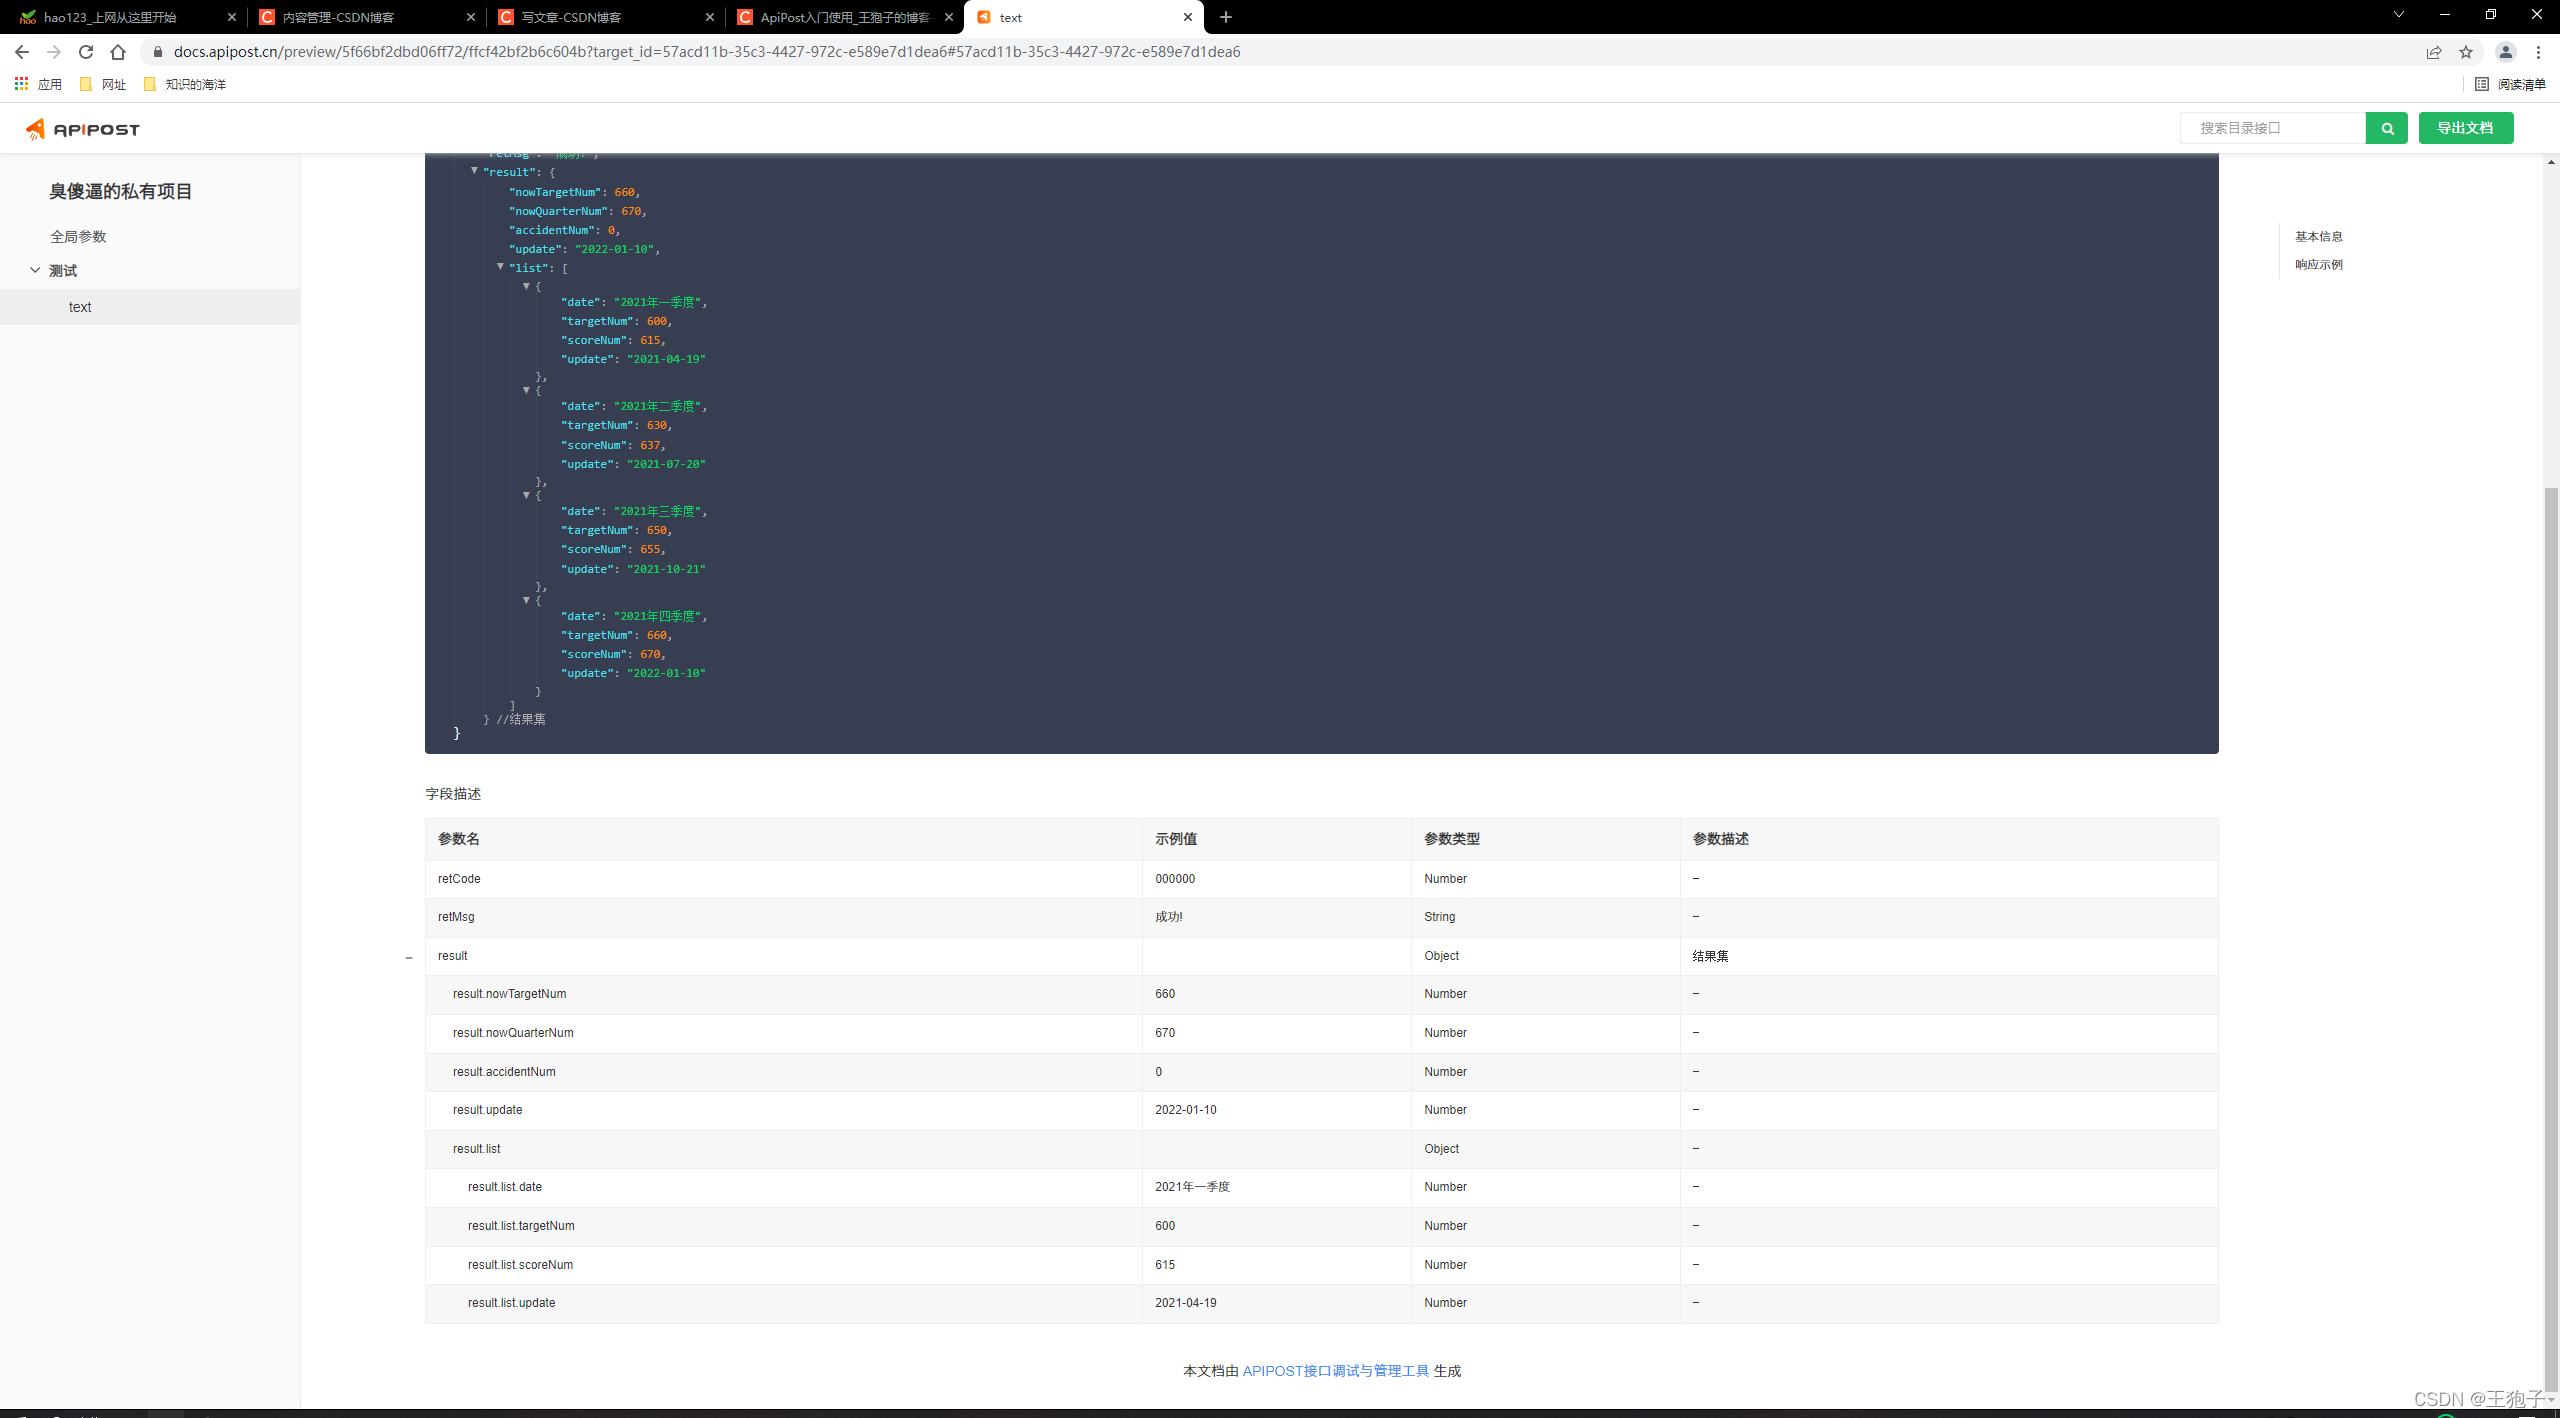Collapse the 测试 folder chevron
This screenshot has width=2560, height=1418.
pos(35,270)
